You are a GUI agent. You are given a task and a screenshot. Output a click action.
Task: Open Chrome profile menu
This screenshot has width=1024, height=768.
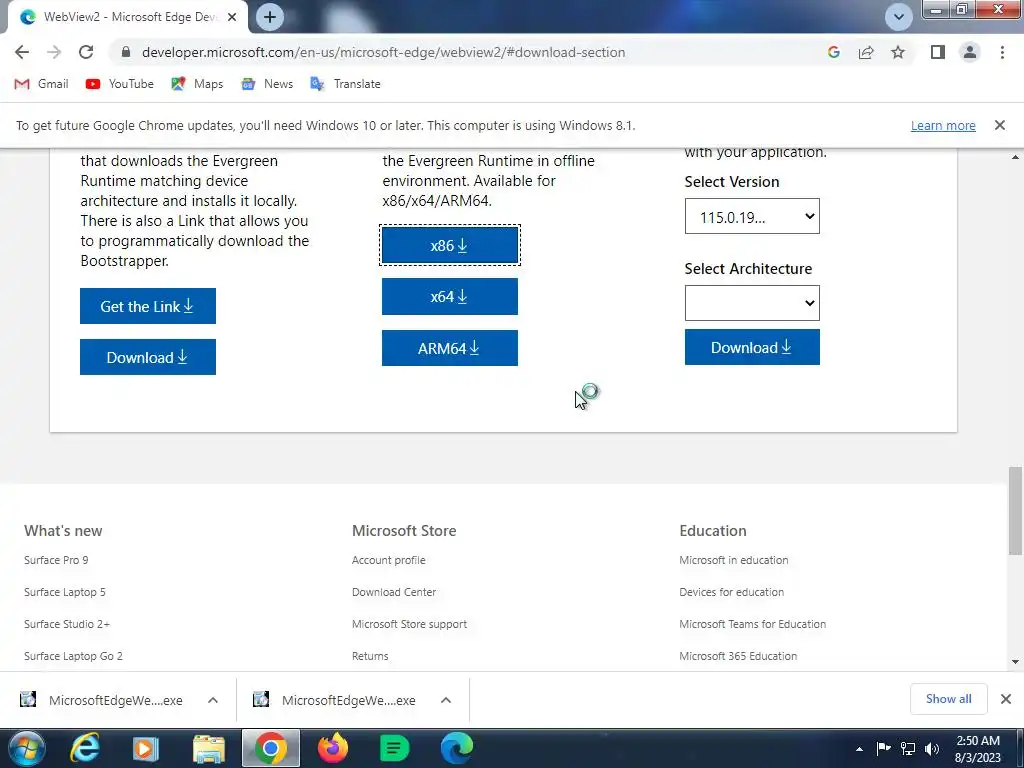point(970,52)
